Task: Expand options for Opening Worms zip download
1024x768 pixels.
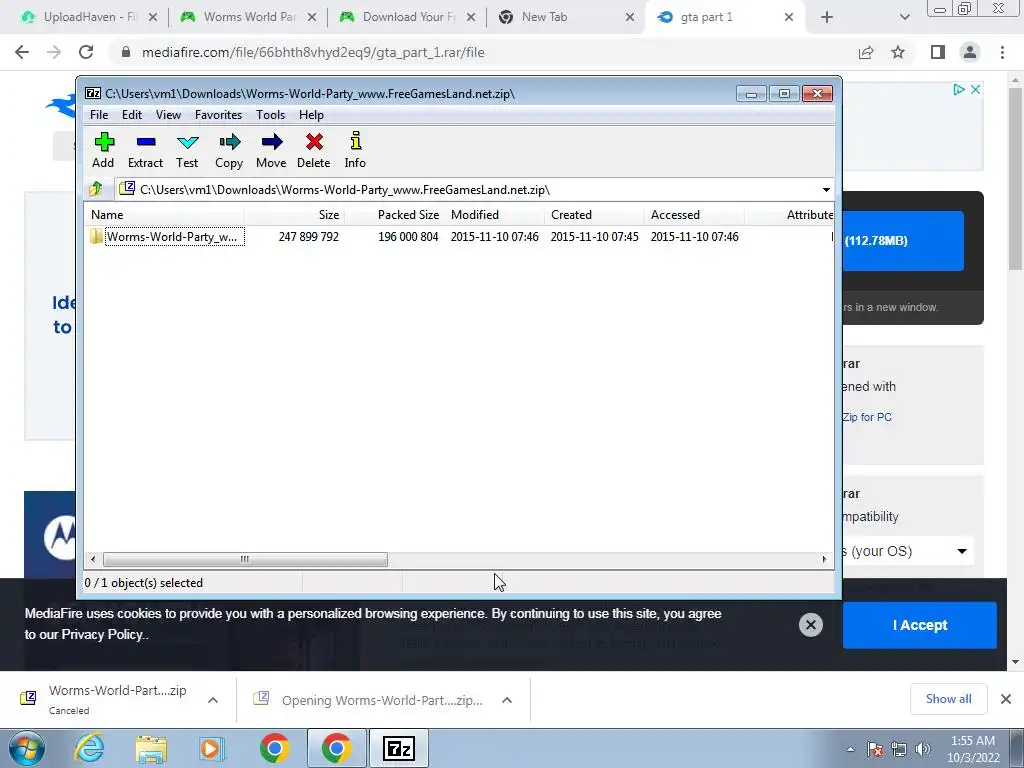Action: pyautogui.click(x=507, y=700)
